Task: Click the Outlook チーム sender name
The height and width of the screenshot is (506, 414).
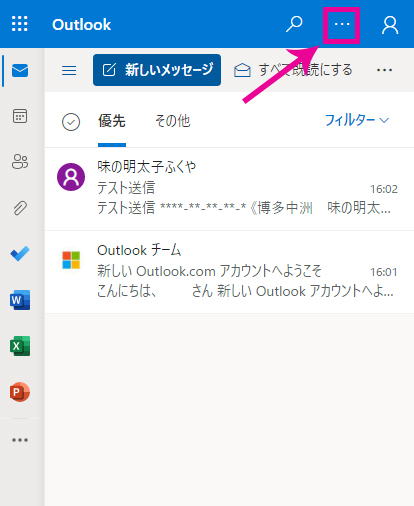Action: pyautogui.click(x=139, y=250)
